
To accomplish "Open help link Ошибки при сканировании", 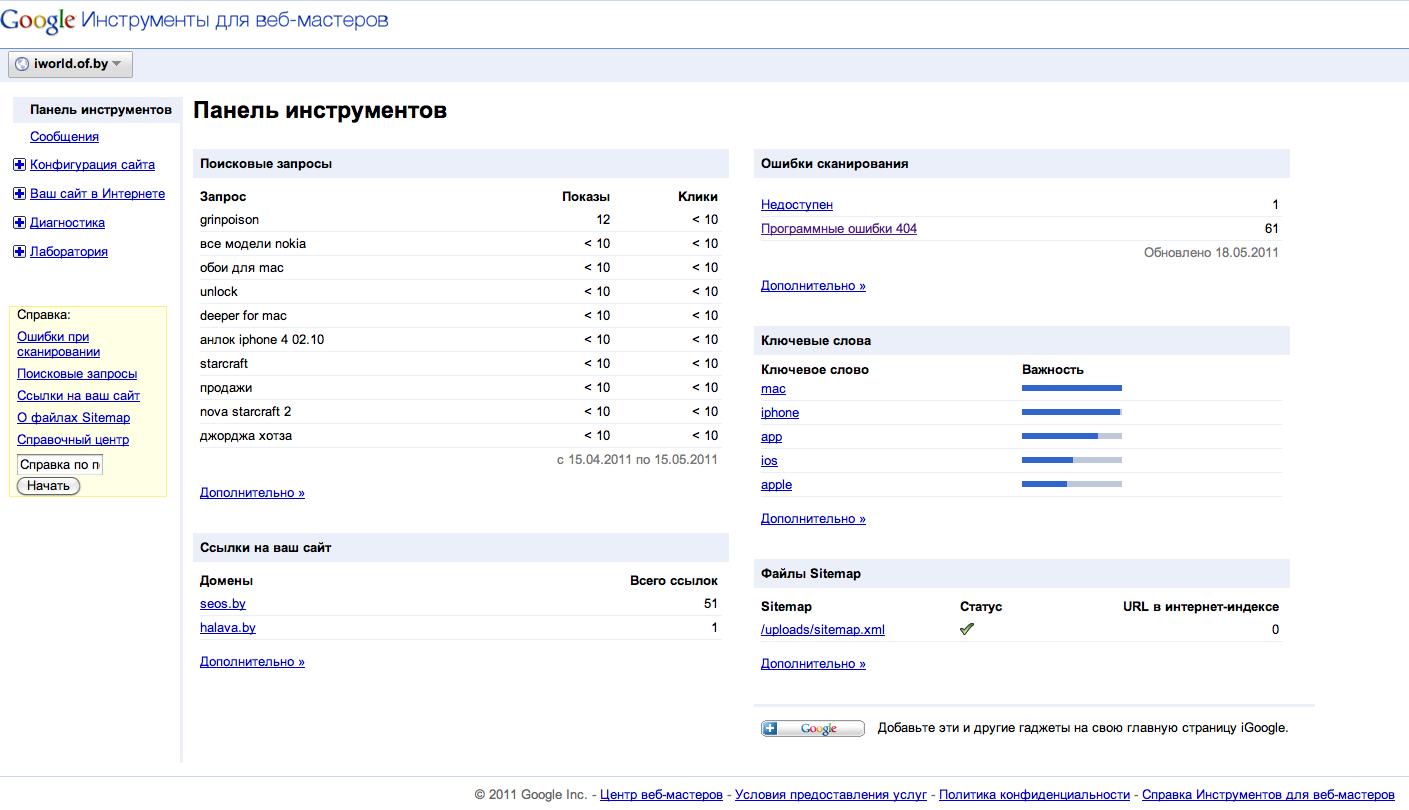I will pos(58,344).
